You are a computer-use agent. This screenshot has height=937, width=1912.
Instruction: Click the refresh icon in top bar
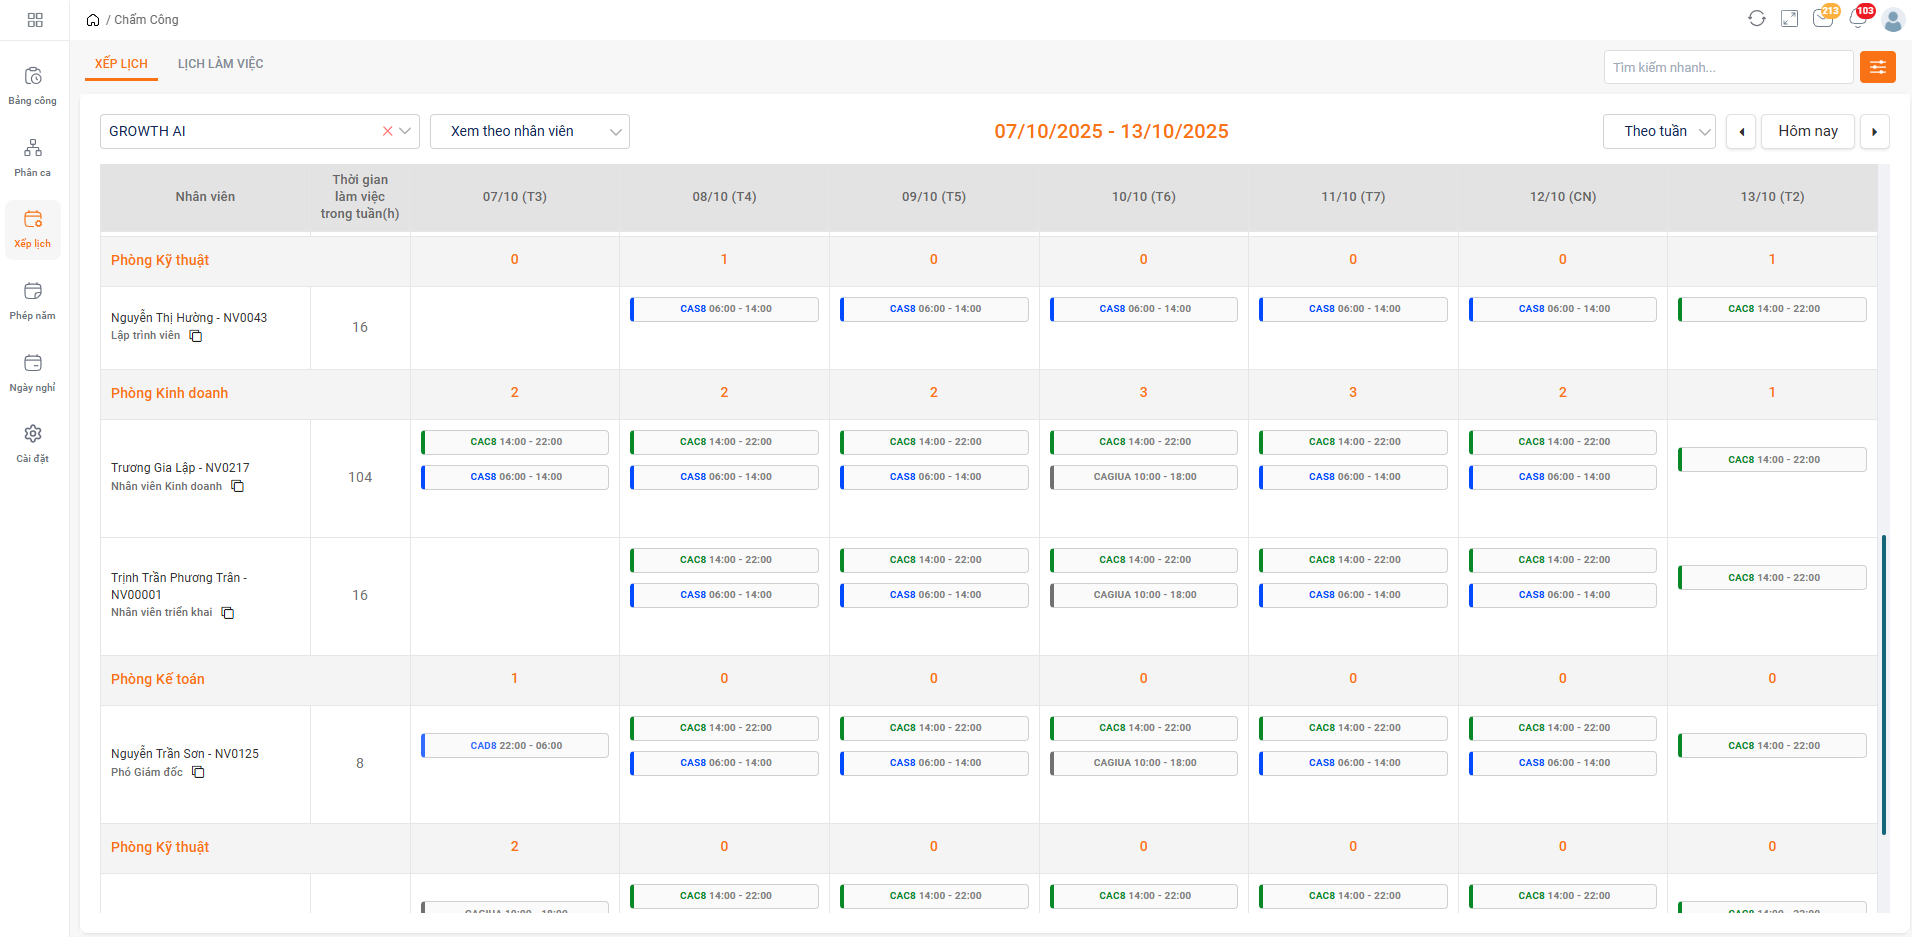coord(1757,19)
